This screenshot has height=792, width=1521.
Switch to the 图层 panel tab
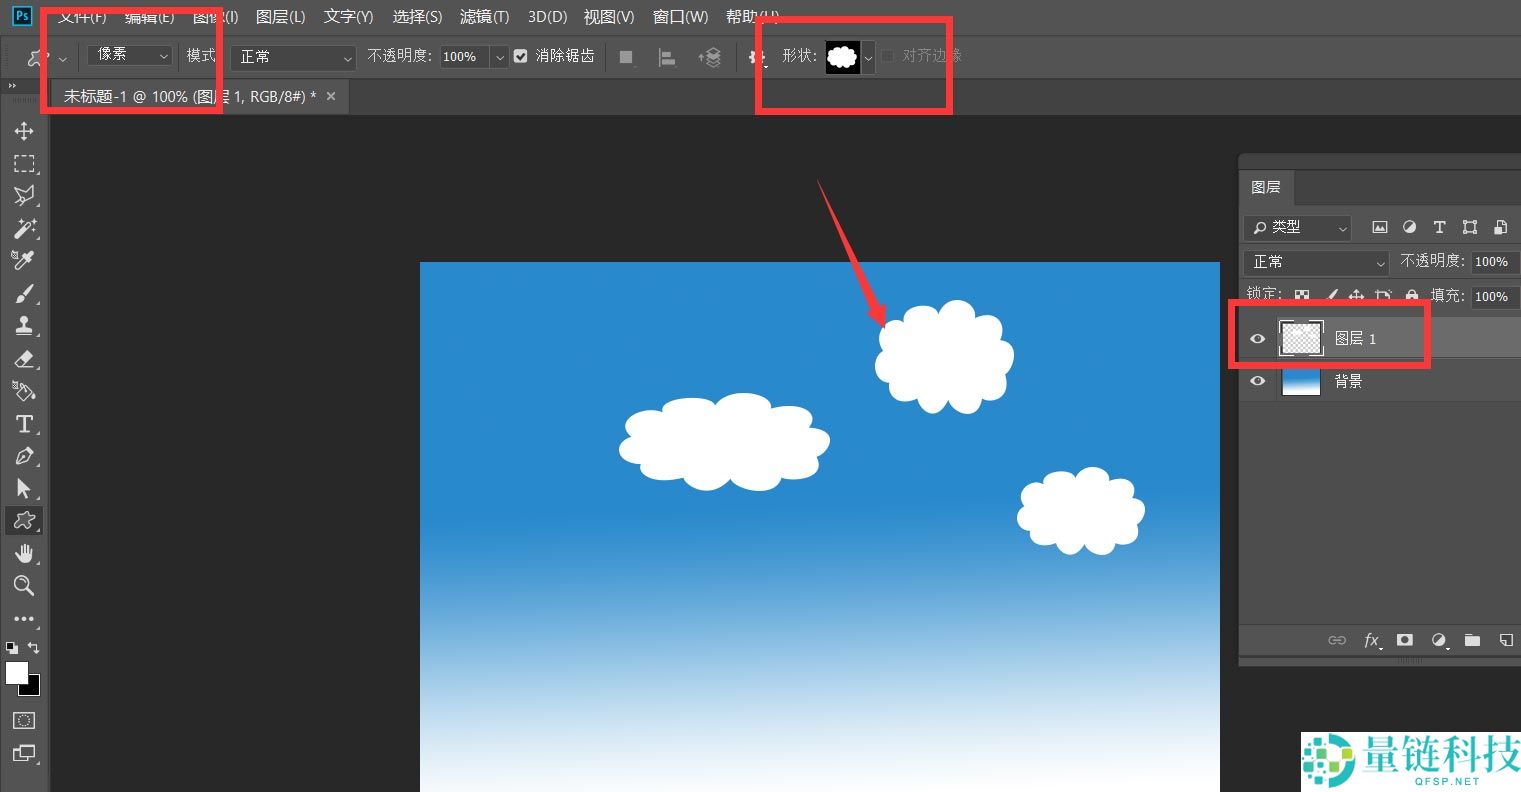coord(1265,187)
